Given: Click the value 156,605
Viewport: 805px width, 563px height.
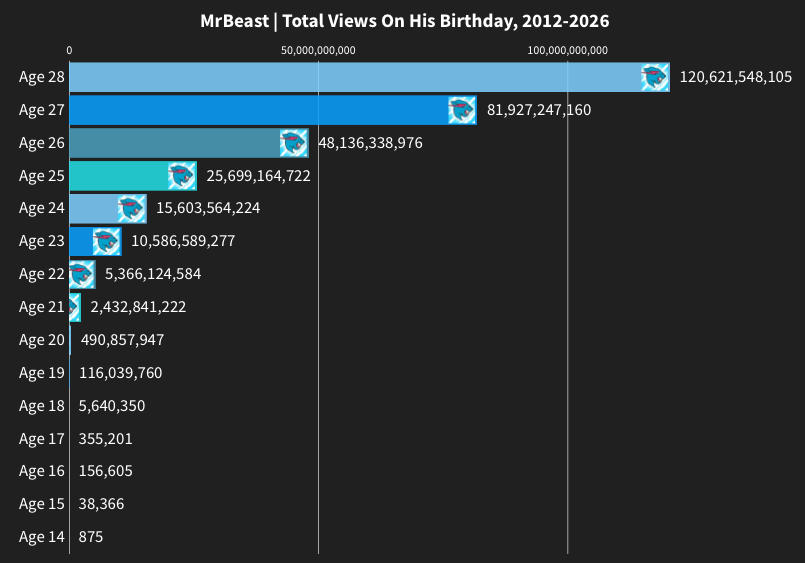Looking at the screenshot, I should [x=105, y=471].
